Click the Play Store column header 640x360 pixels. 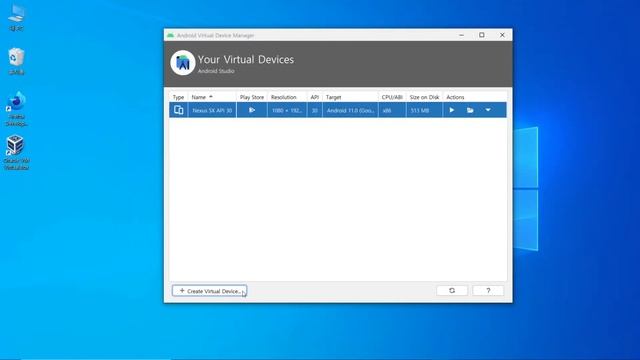click(x=252, y=97)
